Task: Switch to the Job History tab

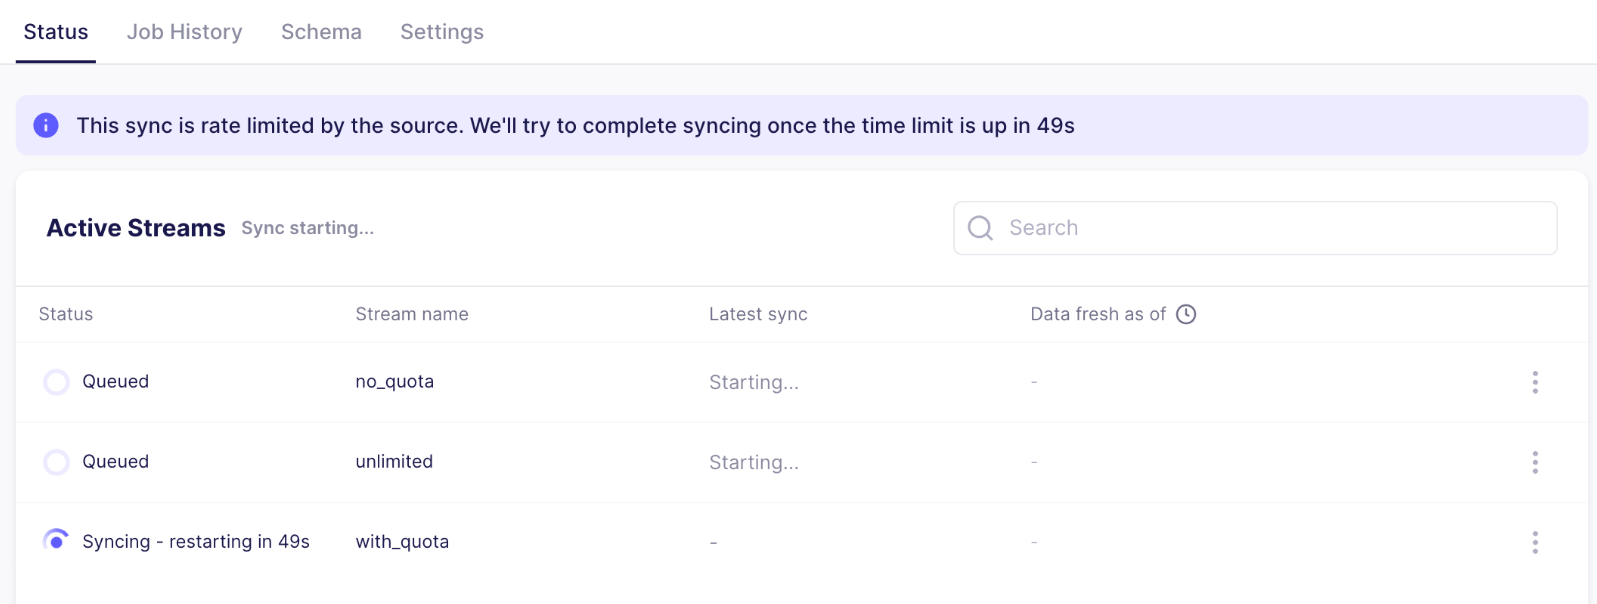Action: [x=185, y=32]
